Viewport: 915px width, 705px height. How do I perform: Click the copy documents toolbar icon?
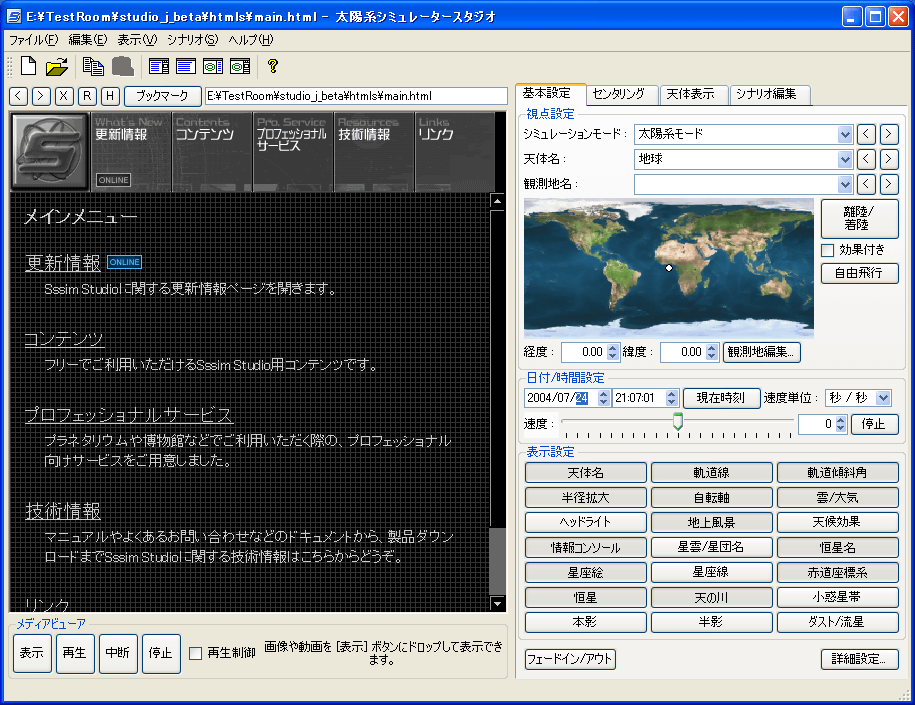pyautogui.click(x=93, y=66)
